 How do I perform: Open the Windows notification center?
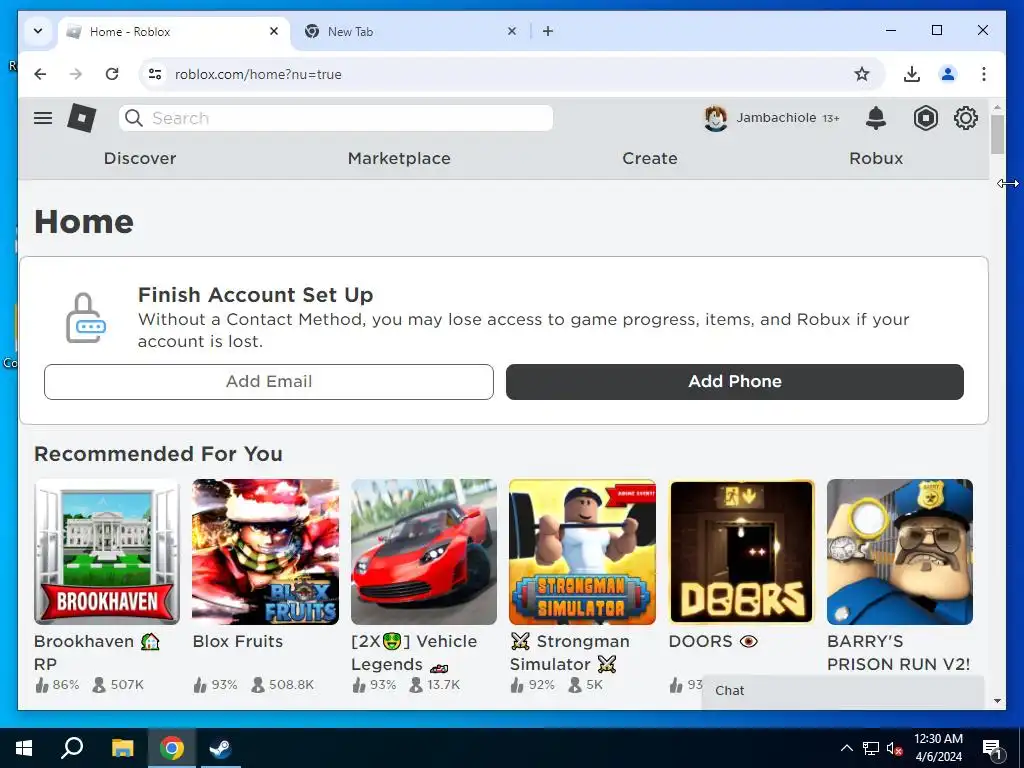tap(993, 749)
